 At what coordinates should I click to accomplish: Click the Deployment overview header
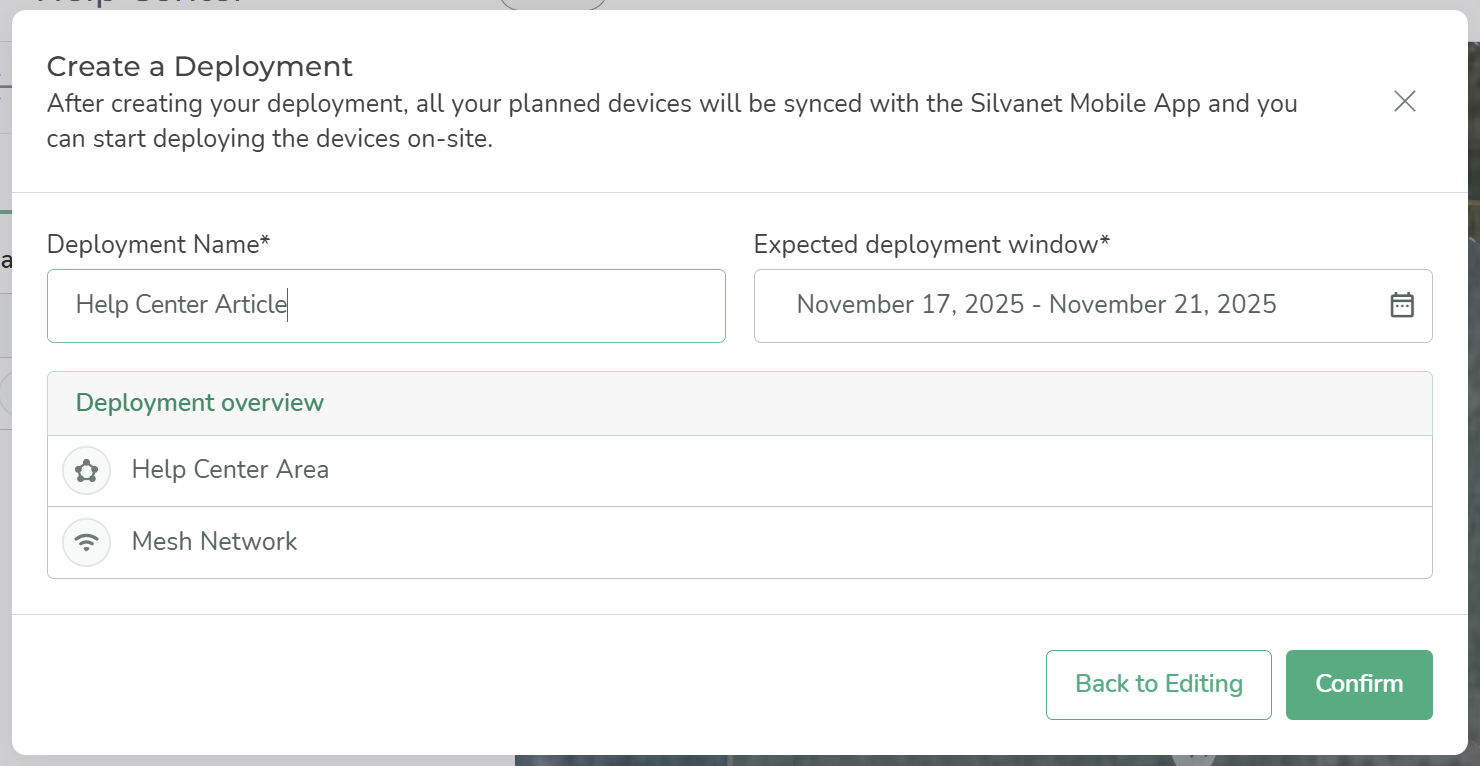200,403
